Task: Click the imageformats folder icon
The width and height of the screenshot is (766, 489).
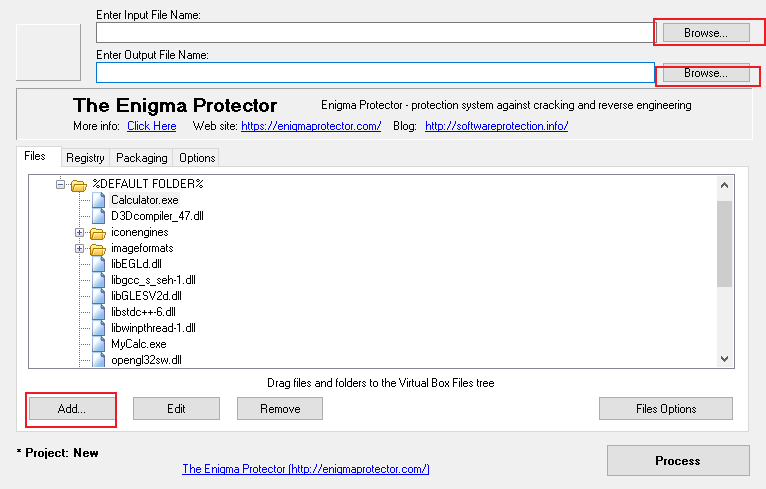Action: tap(98, 249)
